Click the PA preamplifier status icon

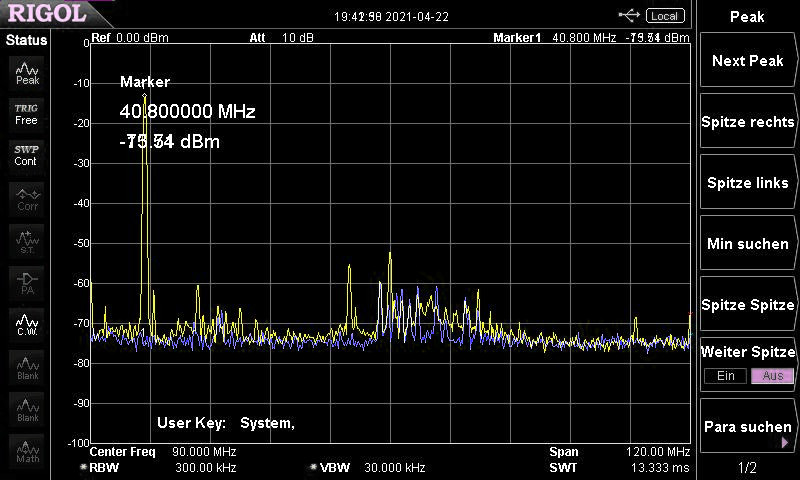click(x=27, y=283)
